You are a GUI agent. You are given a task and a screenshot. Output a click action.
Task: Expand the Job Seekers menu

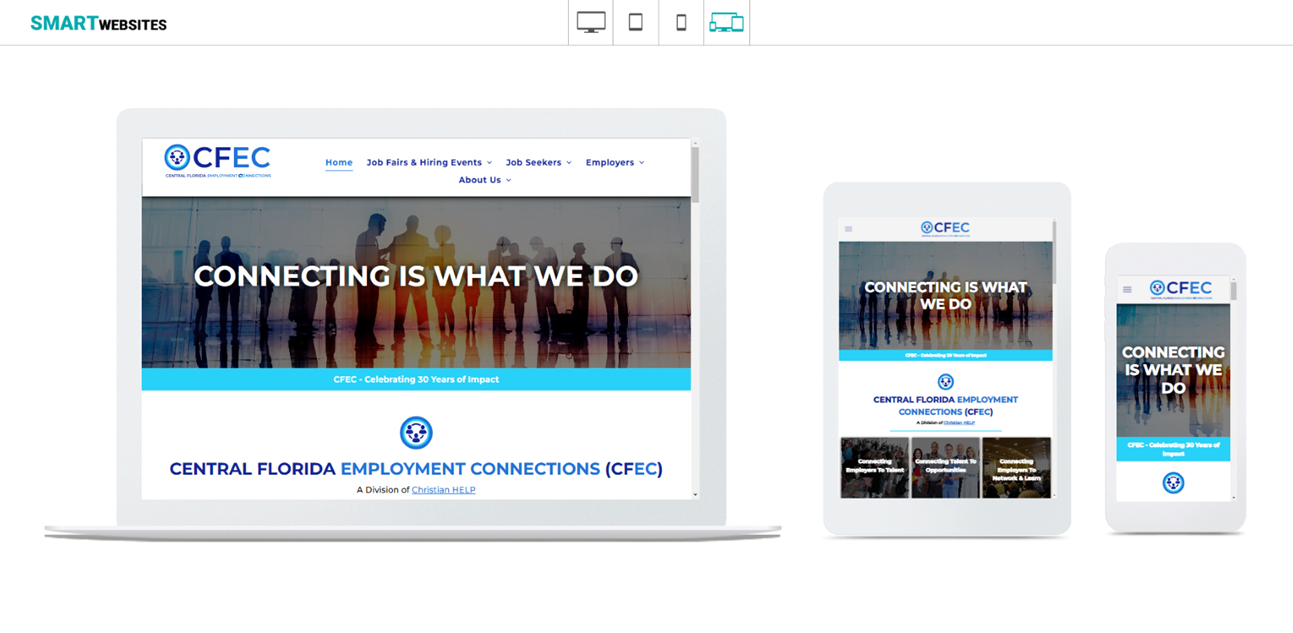[538, 162]
